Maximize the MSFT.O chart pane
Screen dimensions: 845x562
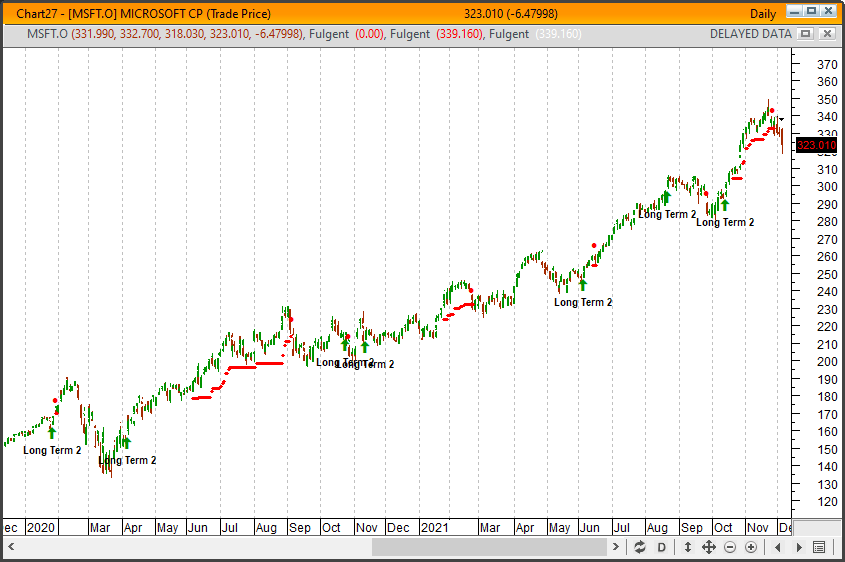805,33
